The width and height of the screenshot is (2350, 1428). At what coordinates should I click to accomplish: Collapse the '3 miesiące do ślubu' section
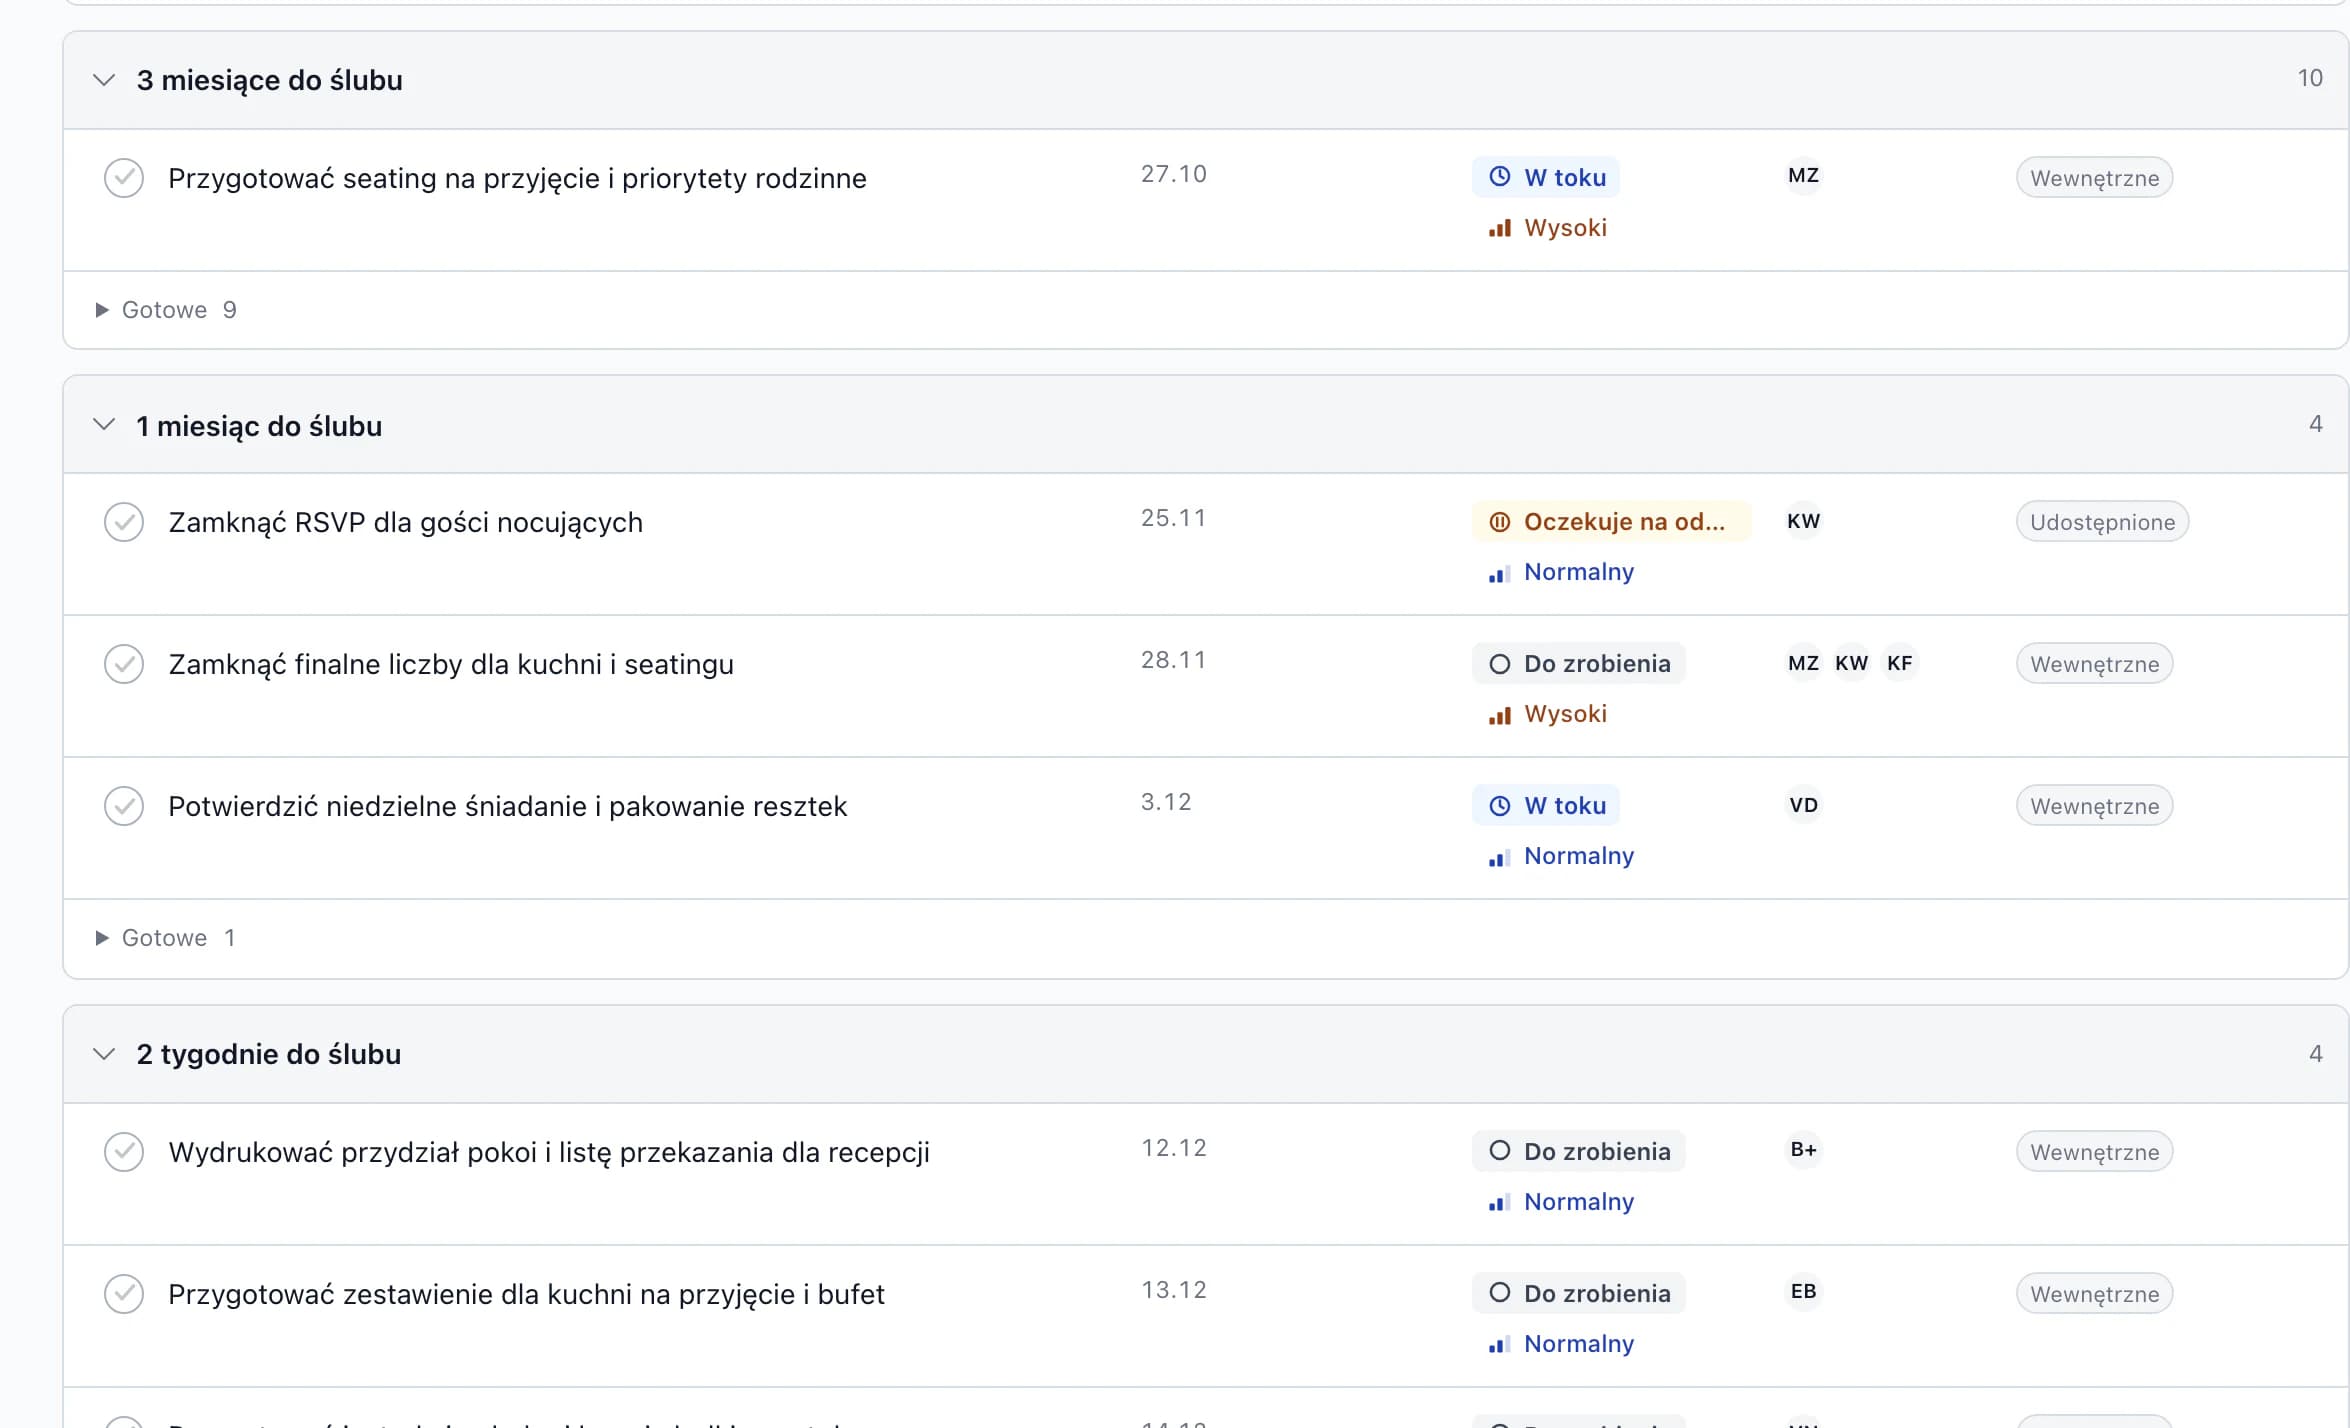coord(104,80)
